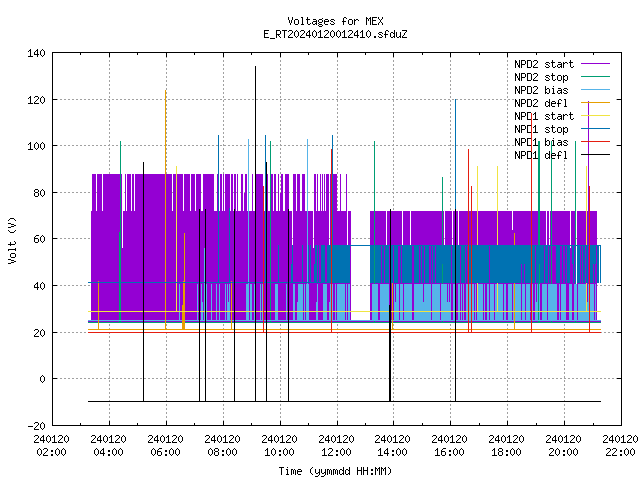Click the green NPD2 stop legend line
The height and width of the screenshot is (480, 640).
tap(596, 76)
